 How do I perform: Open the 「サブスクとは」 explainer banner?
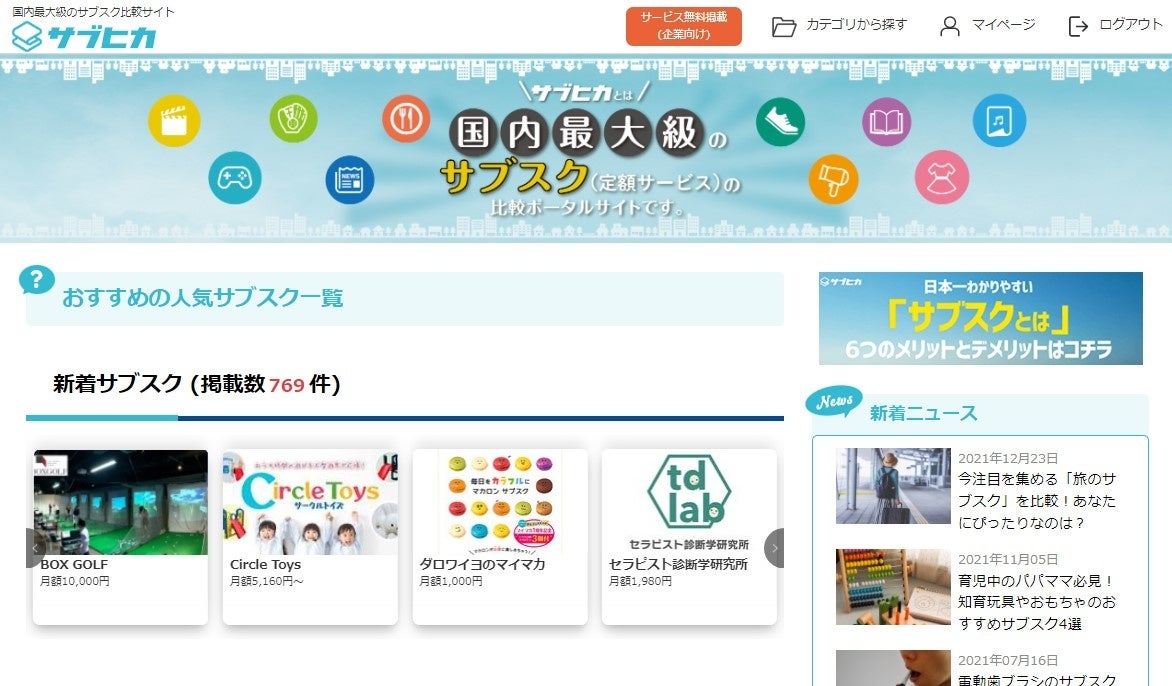(x=980, y=318)
